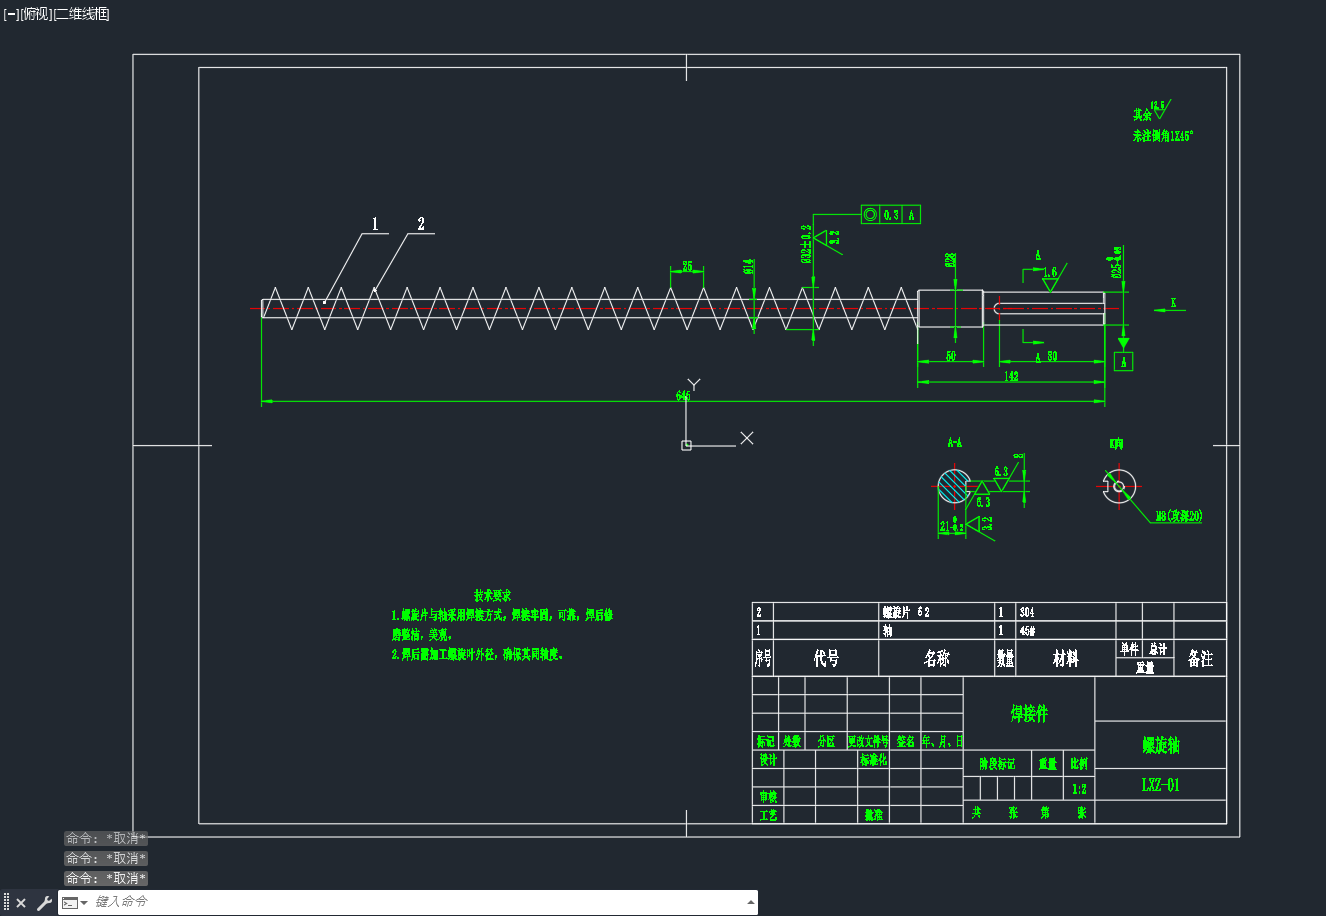Select the A-A section label
This screenshot has width=1326, height=916.
pyautogui.click(x=955, y=442)
